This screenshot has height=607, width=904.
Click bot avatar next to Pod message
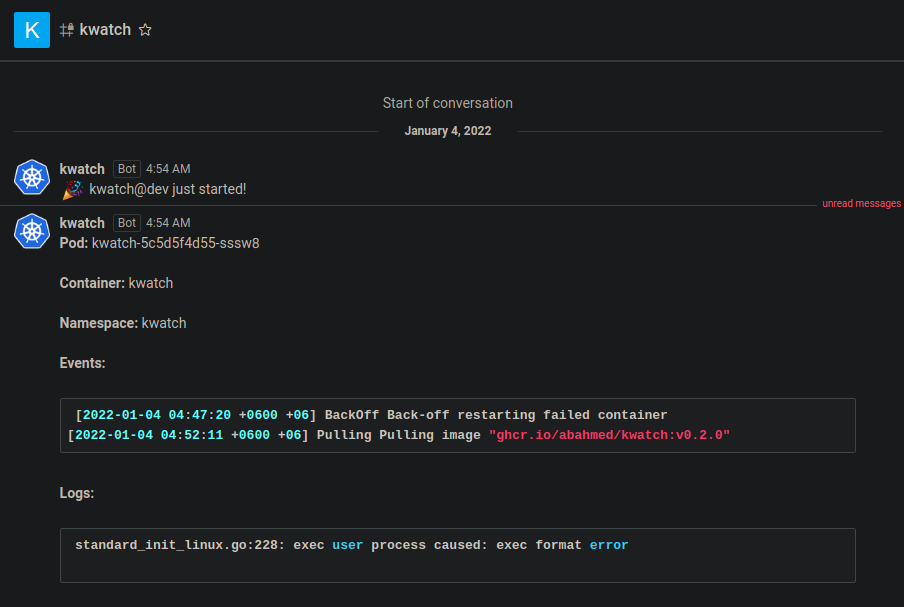pos(32,231)
